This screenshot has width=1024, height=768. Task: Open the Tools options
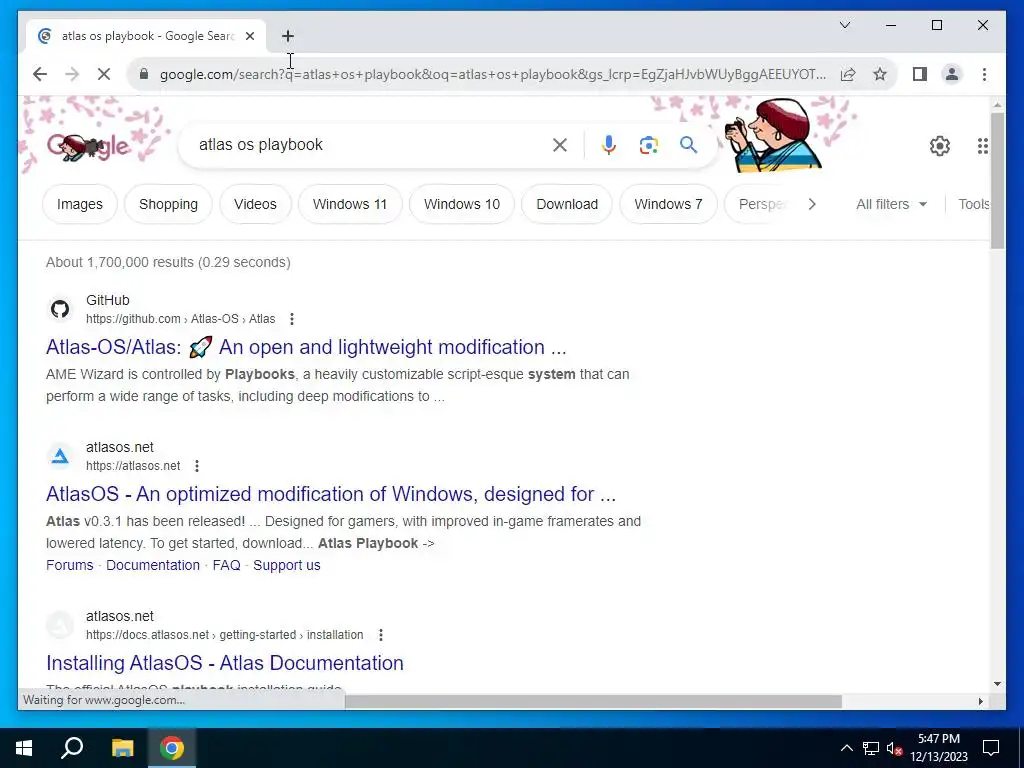tap(974, 204)
